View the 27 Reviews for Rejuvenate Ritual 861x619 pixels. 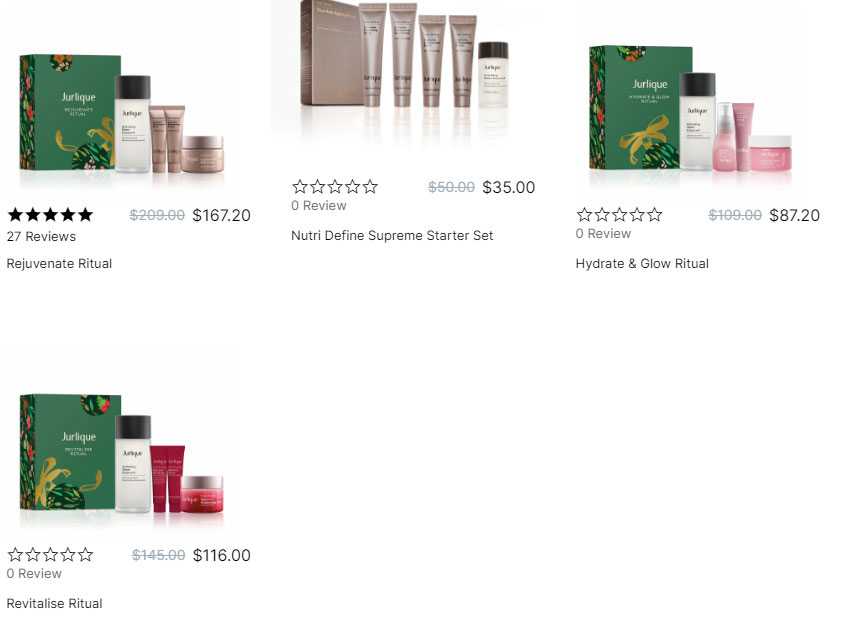[x=41, y=237]
